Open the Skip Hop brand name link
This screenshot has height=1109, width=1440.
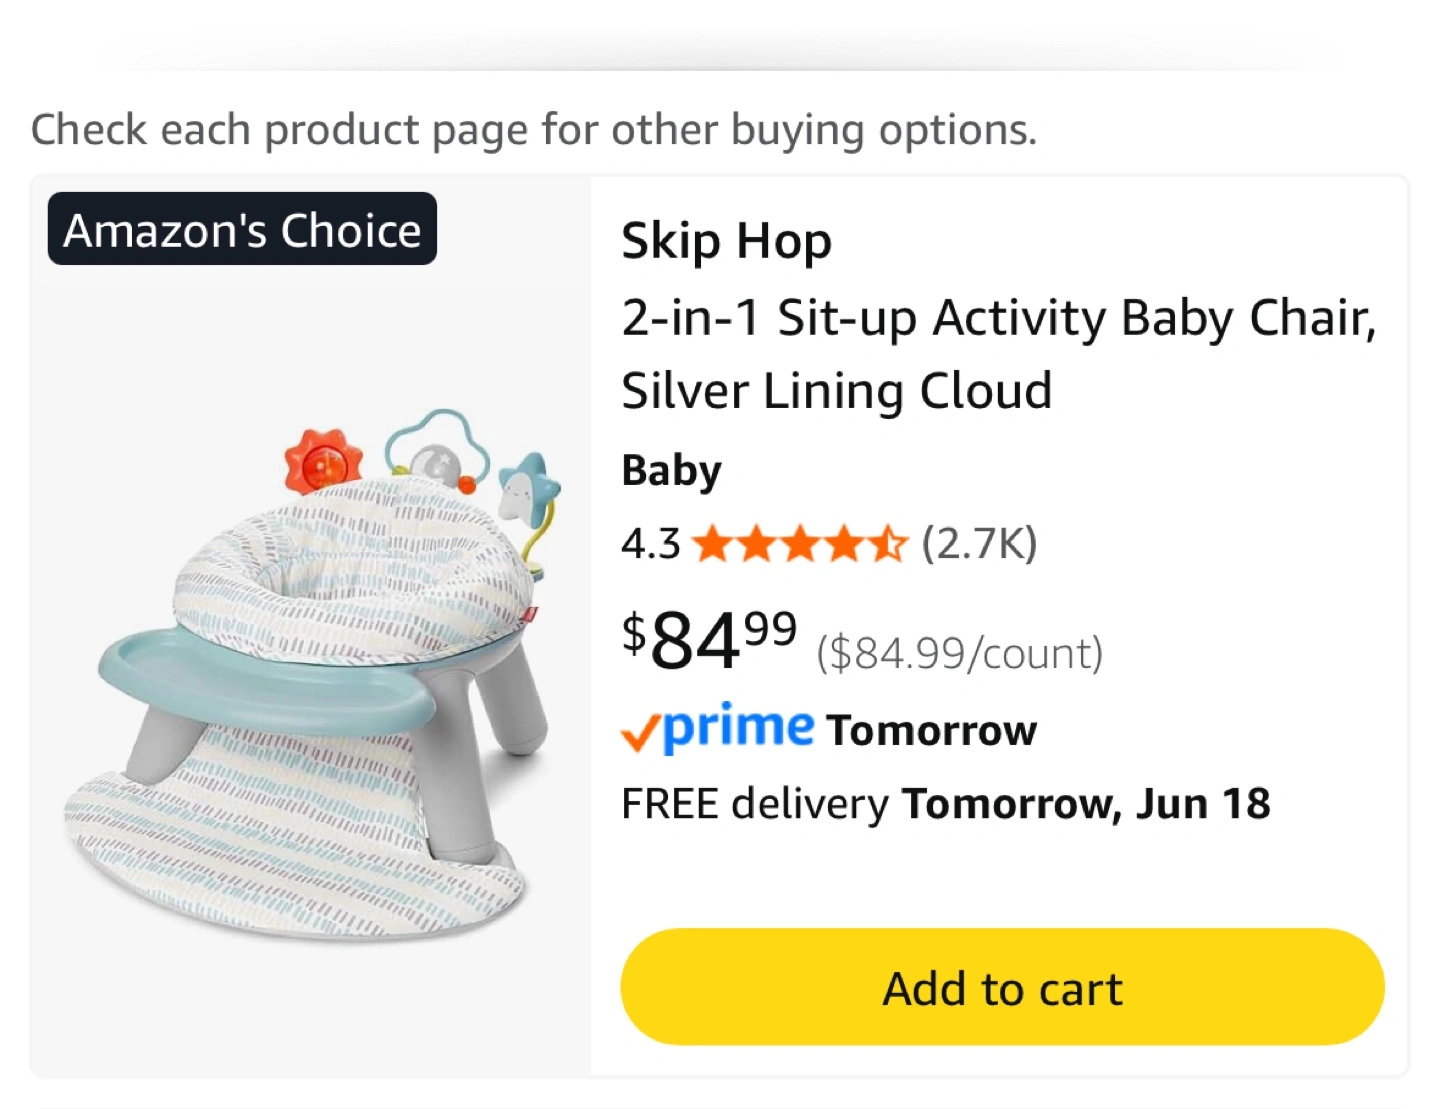pyautogui.click(x=726, y=241)
